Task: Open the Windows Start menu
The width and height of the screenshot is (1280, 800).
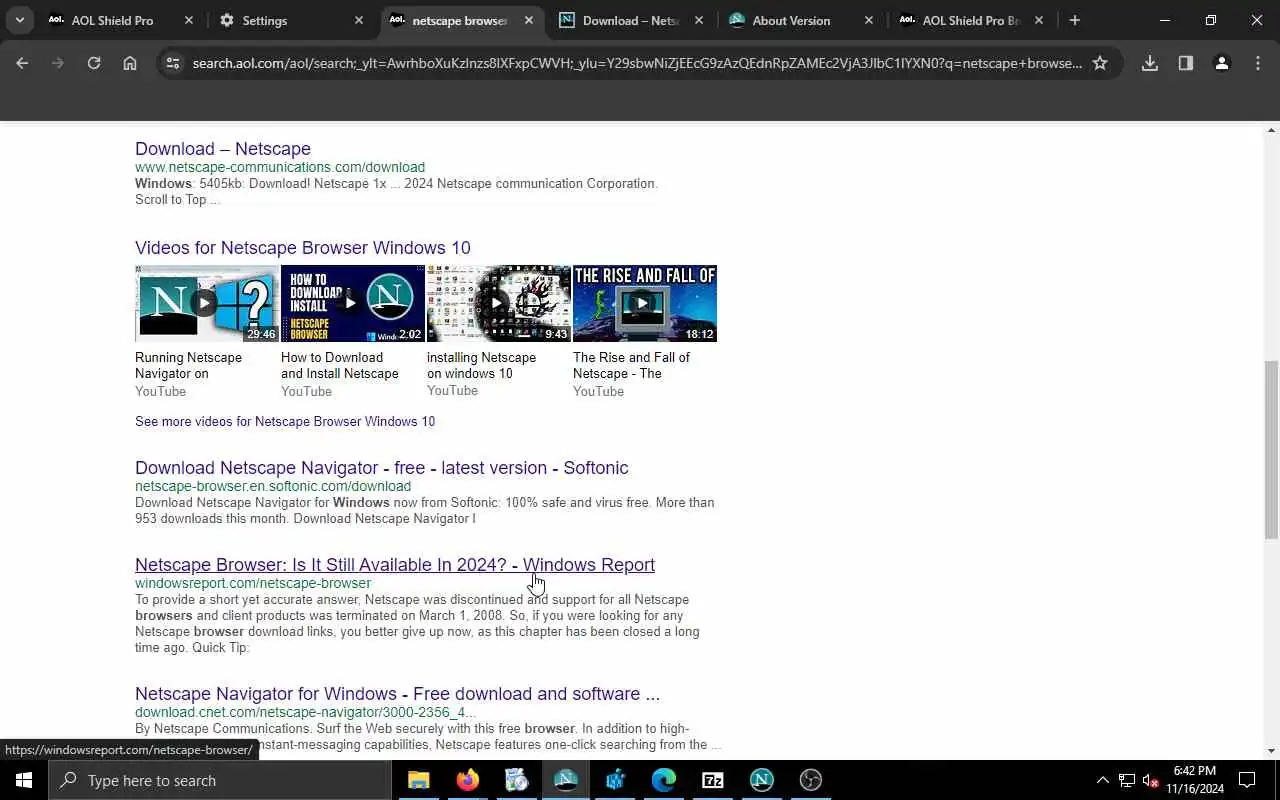Action: [24, 780]
